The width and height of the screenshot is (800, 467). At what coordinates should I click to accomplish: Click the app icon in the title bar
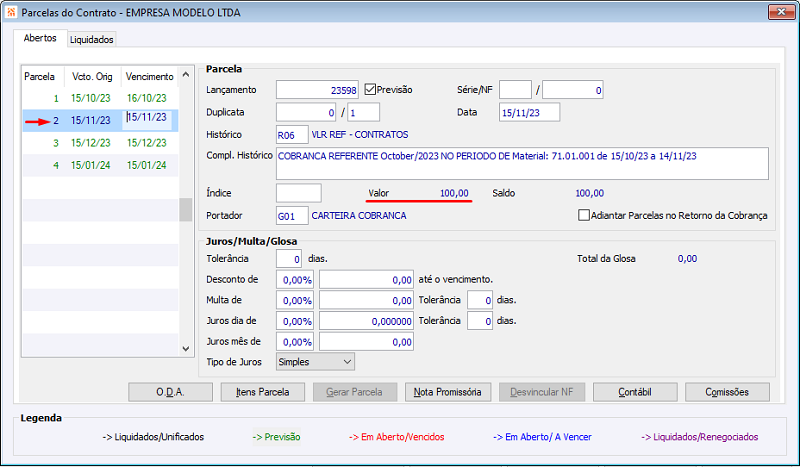11,13
